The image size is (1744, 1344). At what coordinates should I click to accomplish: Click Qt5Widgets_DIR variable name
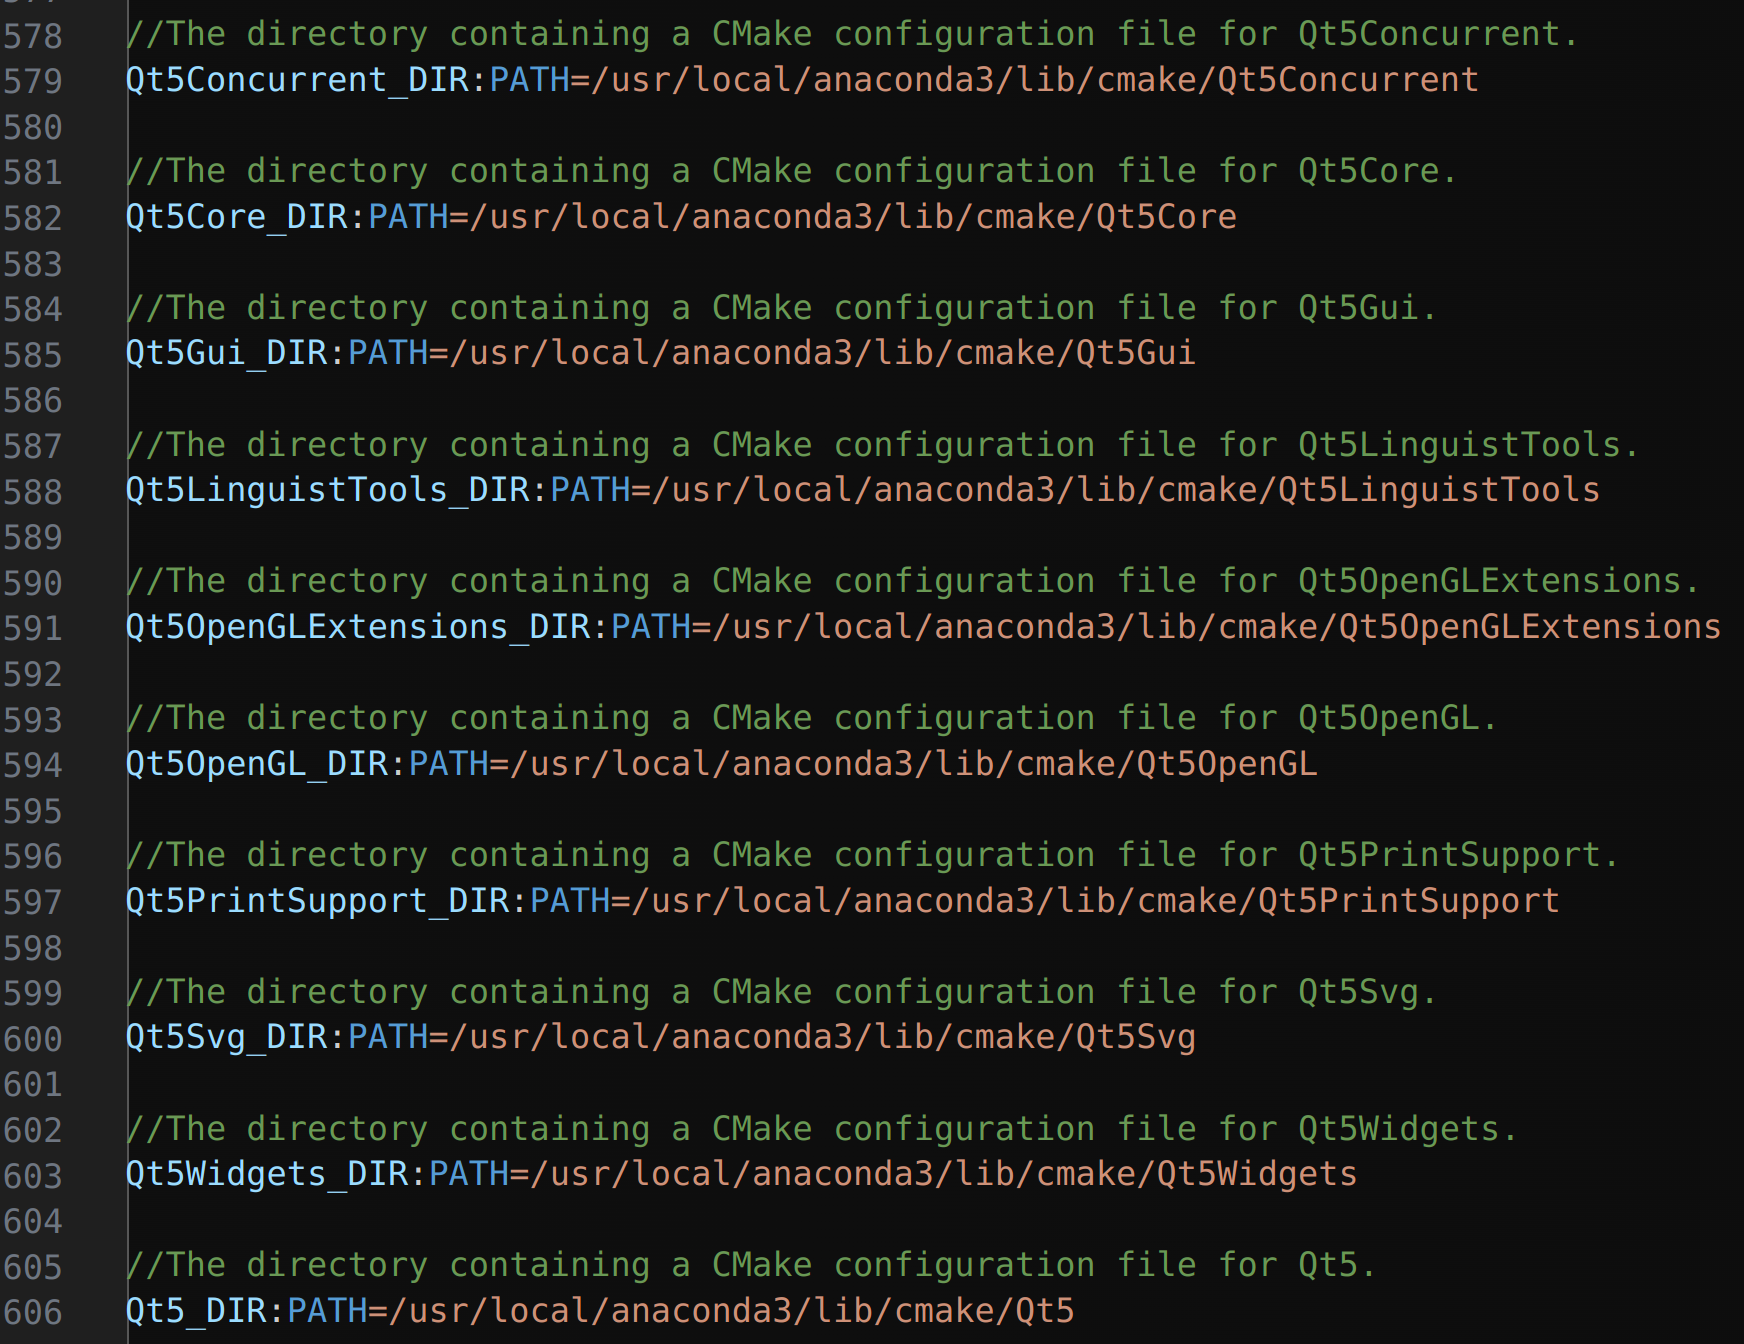[267, 1174]
